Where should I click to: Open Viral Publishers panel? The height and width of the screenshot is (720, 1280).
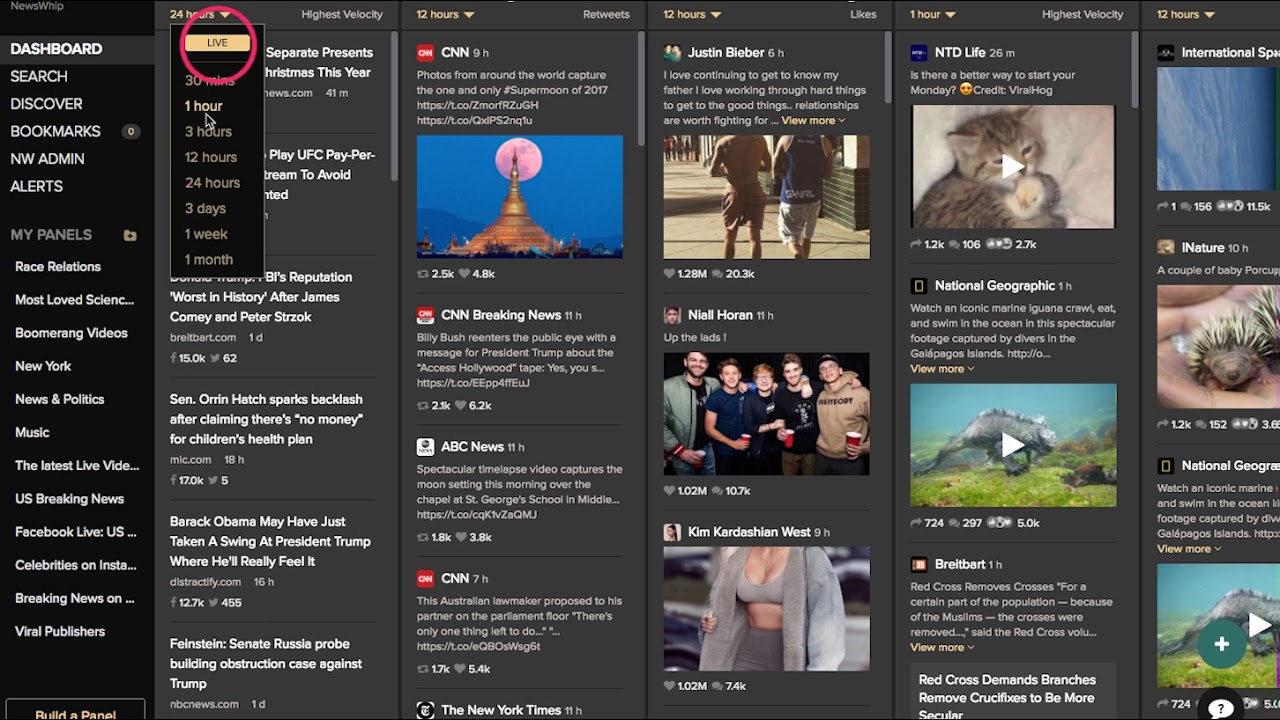60,631
